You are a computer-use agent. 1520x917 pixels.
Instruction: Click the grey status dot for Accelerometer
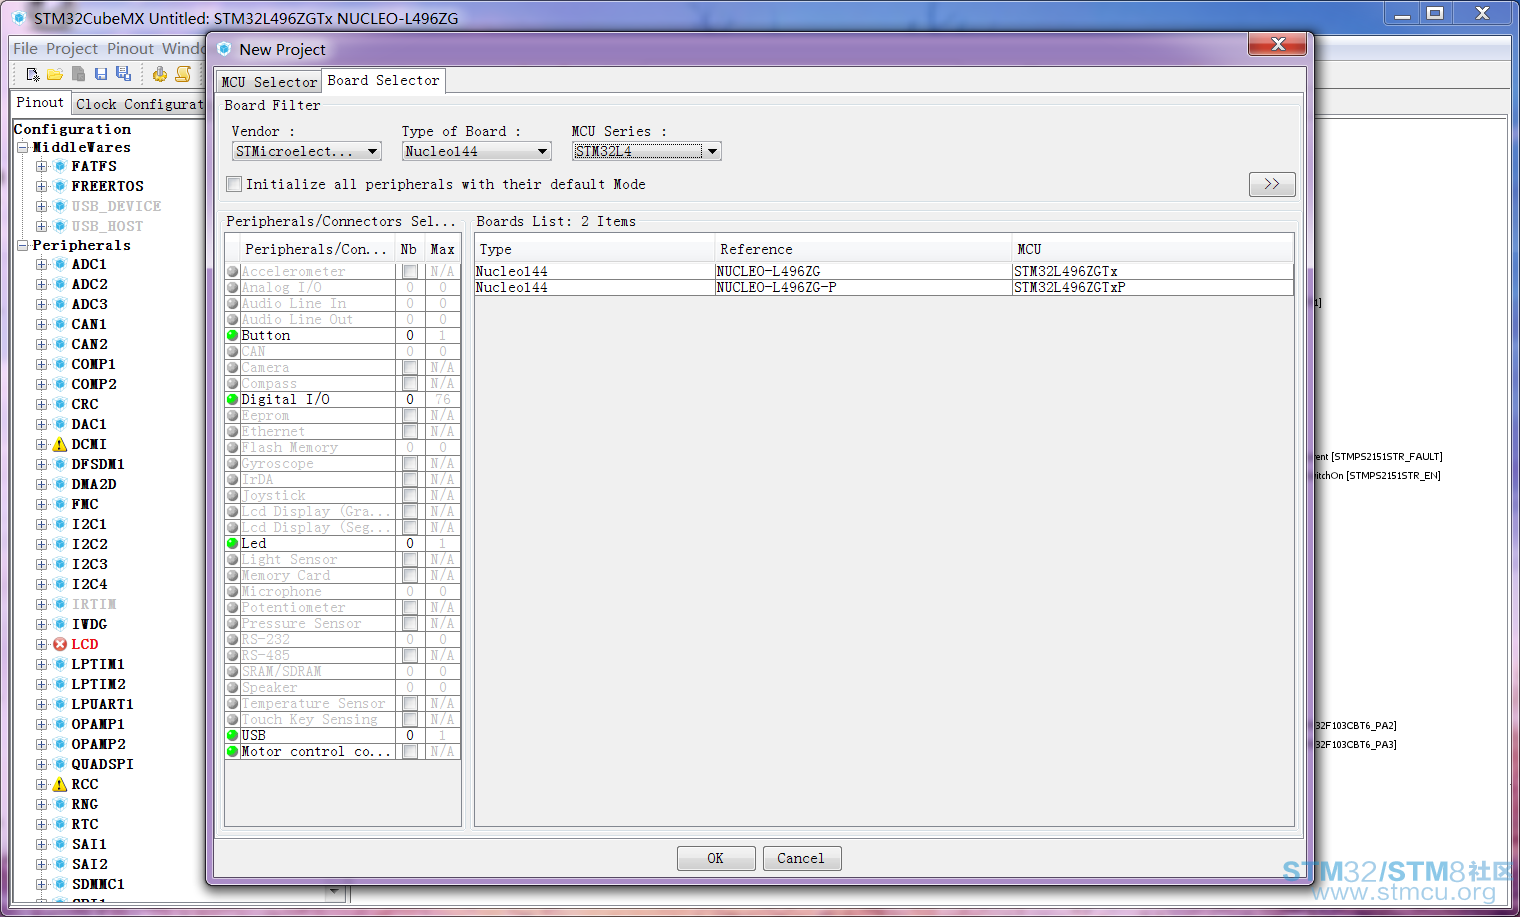pos(233,272)
